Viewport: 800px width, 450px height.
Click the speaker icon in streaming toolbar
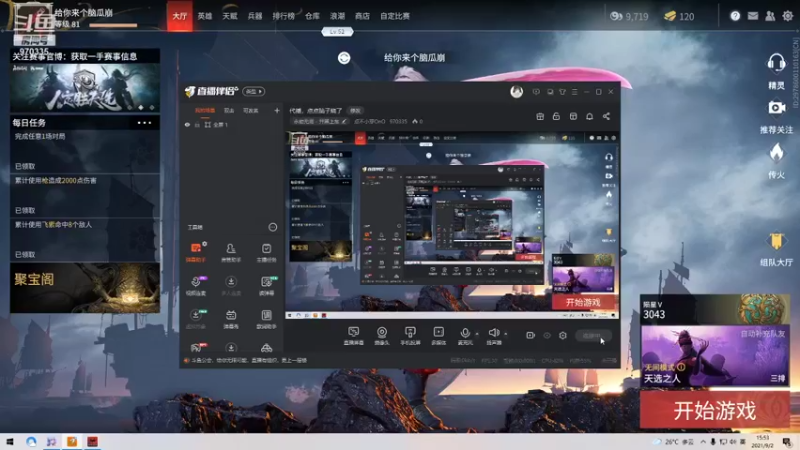[x=493, y=333]
